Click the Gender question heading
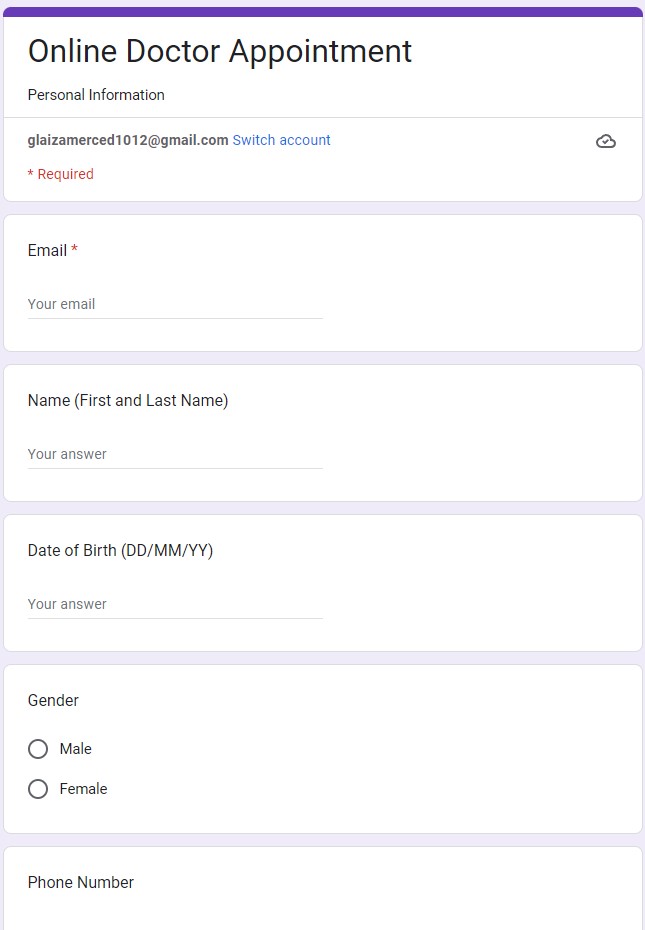The height and width of the screenshot is (930, 645). pos(53,700)
